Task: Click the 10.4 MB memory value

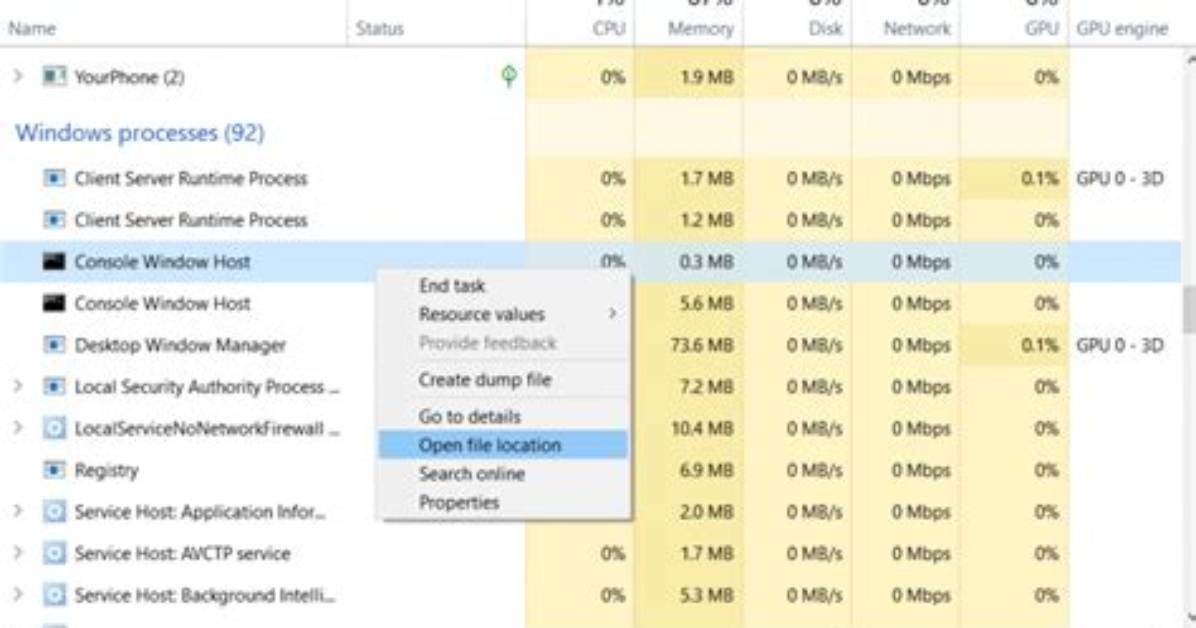Action: coord(702,428)
